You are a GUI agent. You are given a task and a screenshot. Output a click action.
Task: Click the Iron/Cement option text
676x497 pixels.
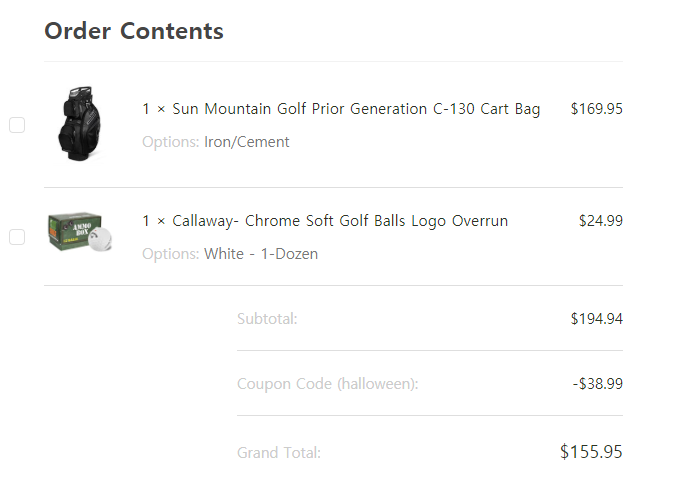[x=247, y=142]
